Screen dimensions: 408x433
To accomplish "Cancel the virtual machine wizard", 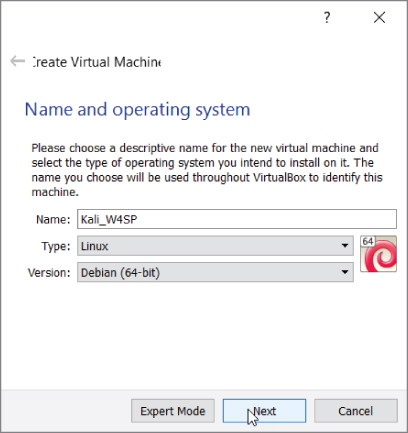I will tap(356, 411).
